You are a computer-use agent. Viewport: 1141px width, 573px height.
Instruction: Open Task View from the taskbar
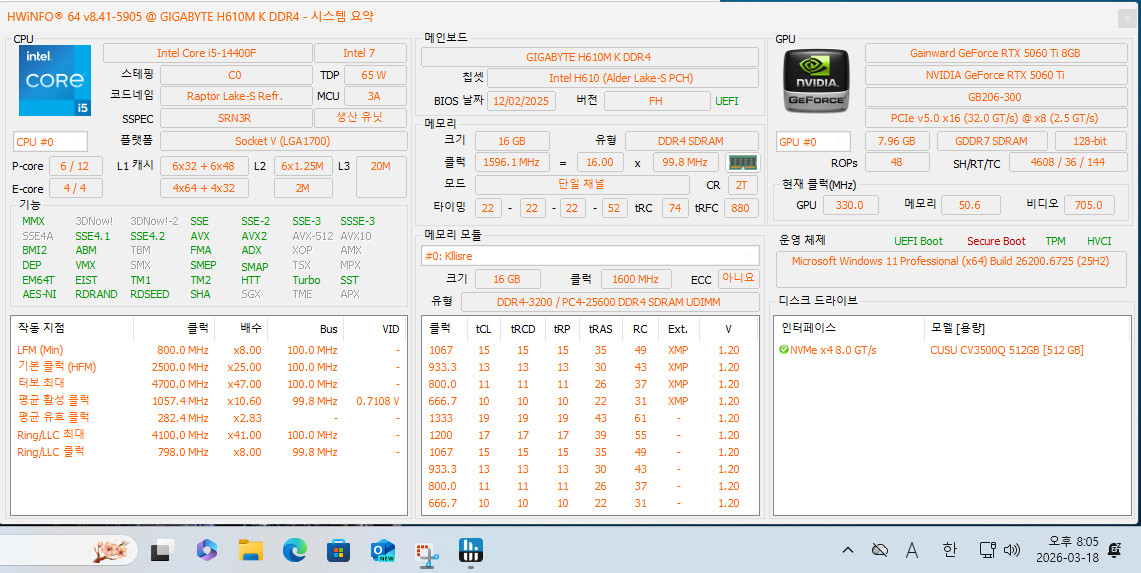click(161, 551)
